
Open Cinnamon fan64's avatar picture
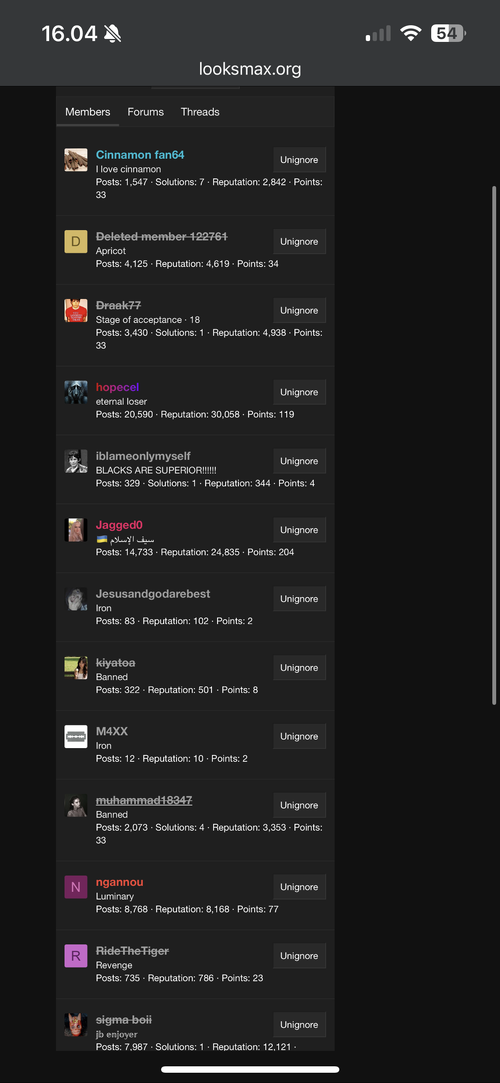tap(76, 160)
